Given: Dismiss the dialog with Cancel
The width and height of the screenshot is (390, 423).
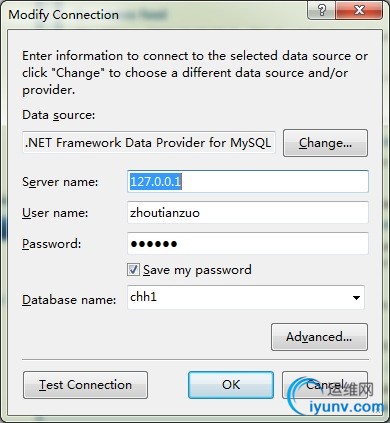Looking at the screenshot, I should (x=325, y=385).
